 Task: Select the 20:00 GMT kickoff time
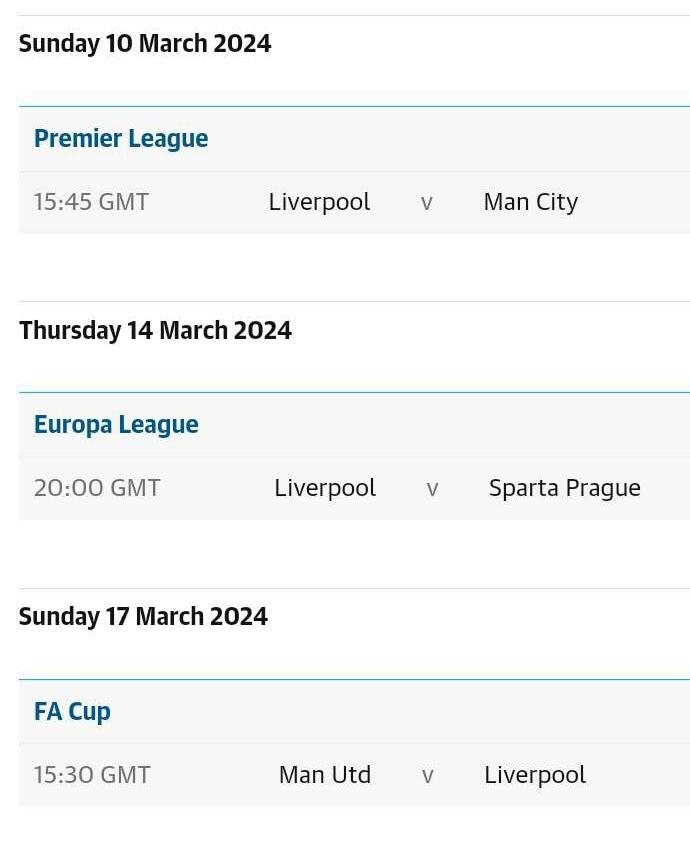pos(97,488)
